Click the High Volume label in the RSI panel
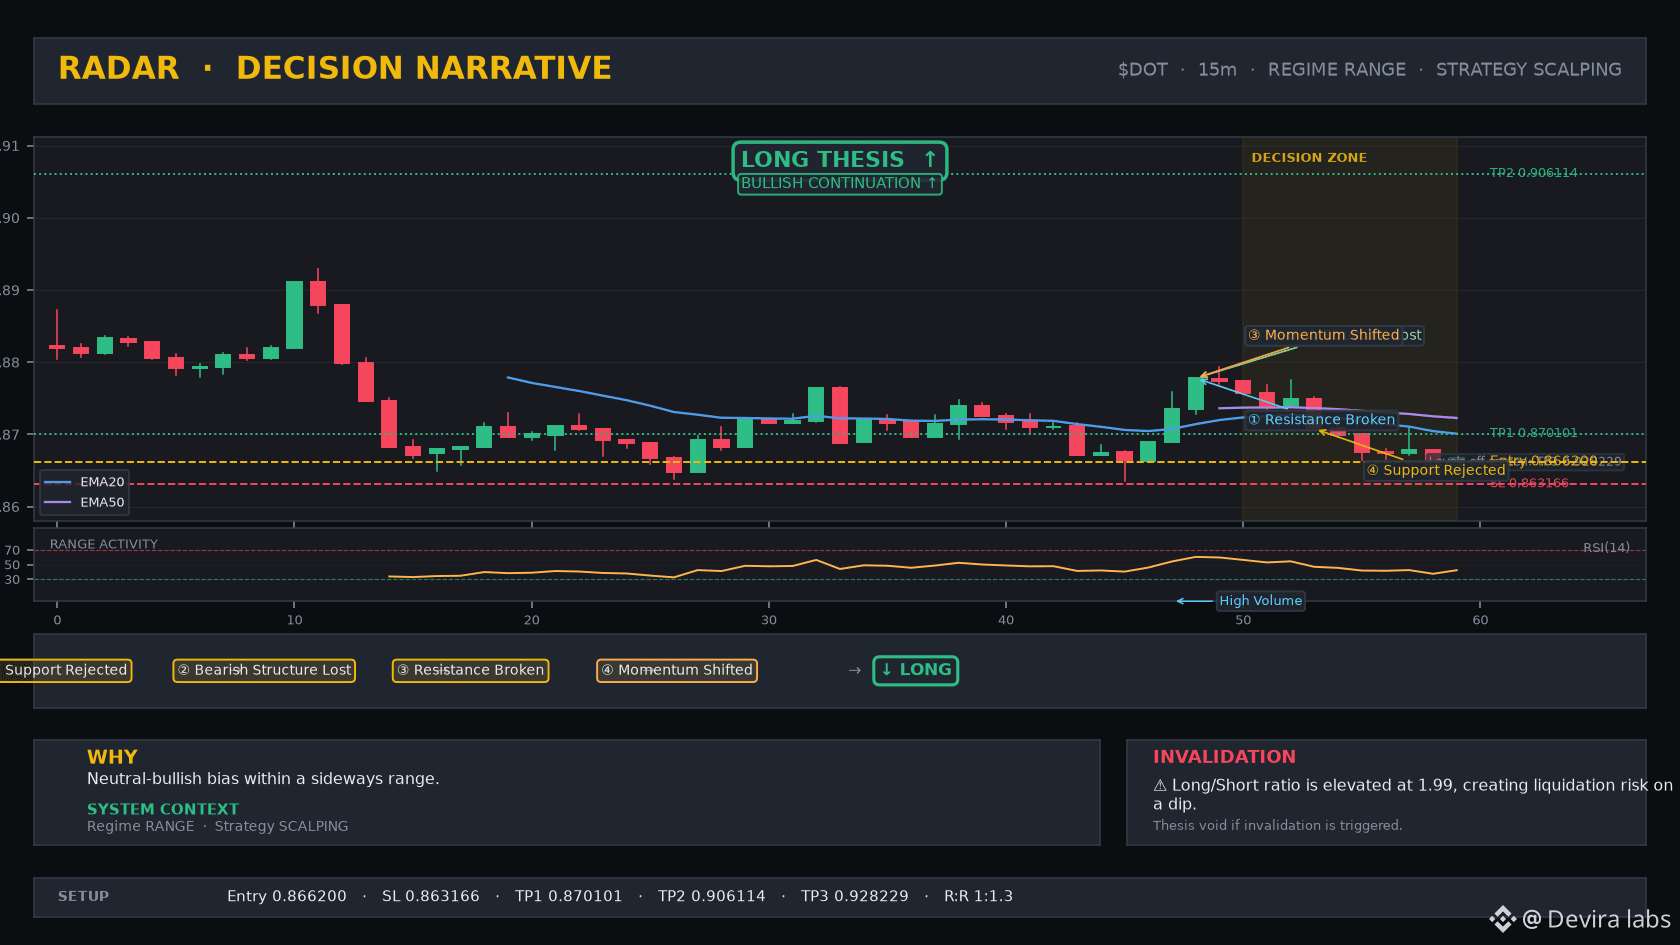Screen dimensions: 1680x945 coord(1260,601)
